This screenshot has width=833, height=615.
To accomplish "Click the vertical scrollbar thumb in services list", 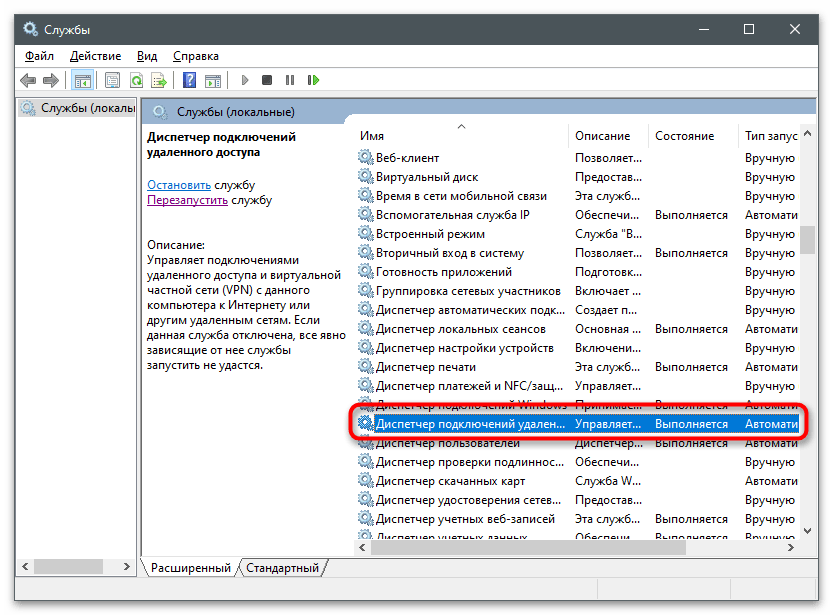I will click(x=807, y=240).
